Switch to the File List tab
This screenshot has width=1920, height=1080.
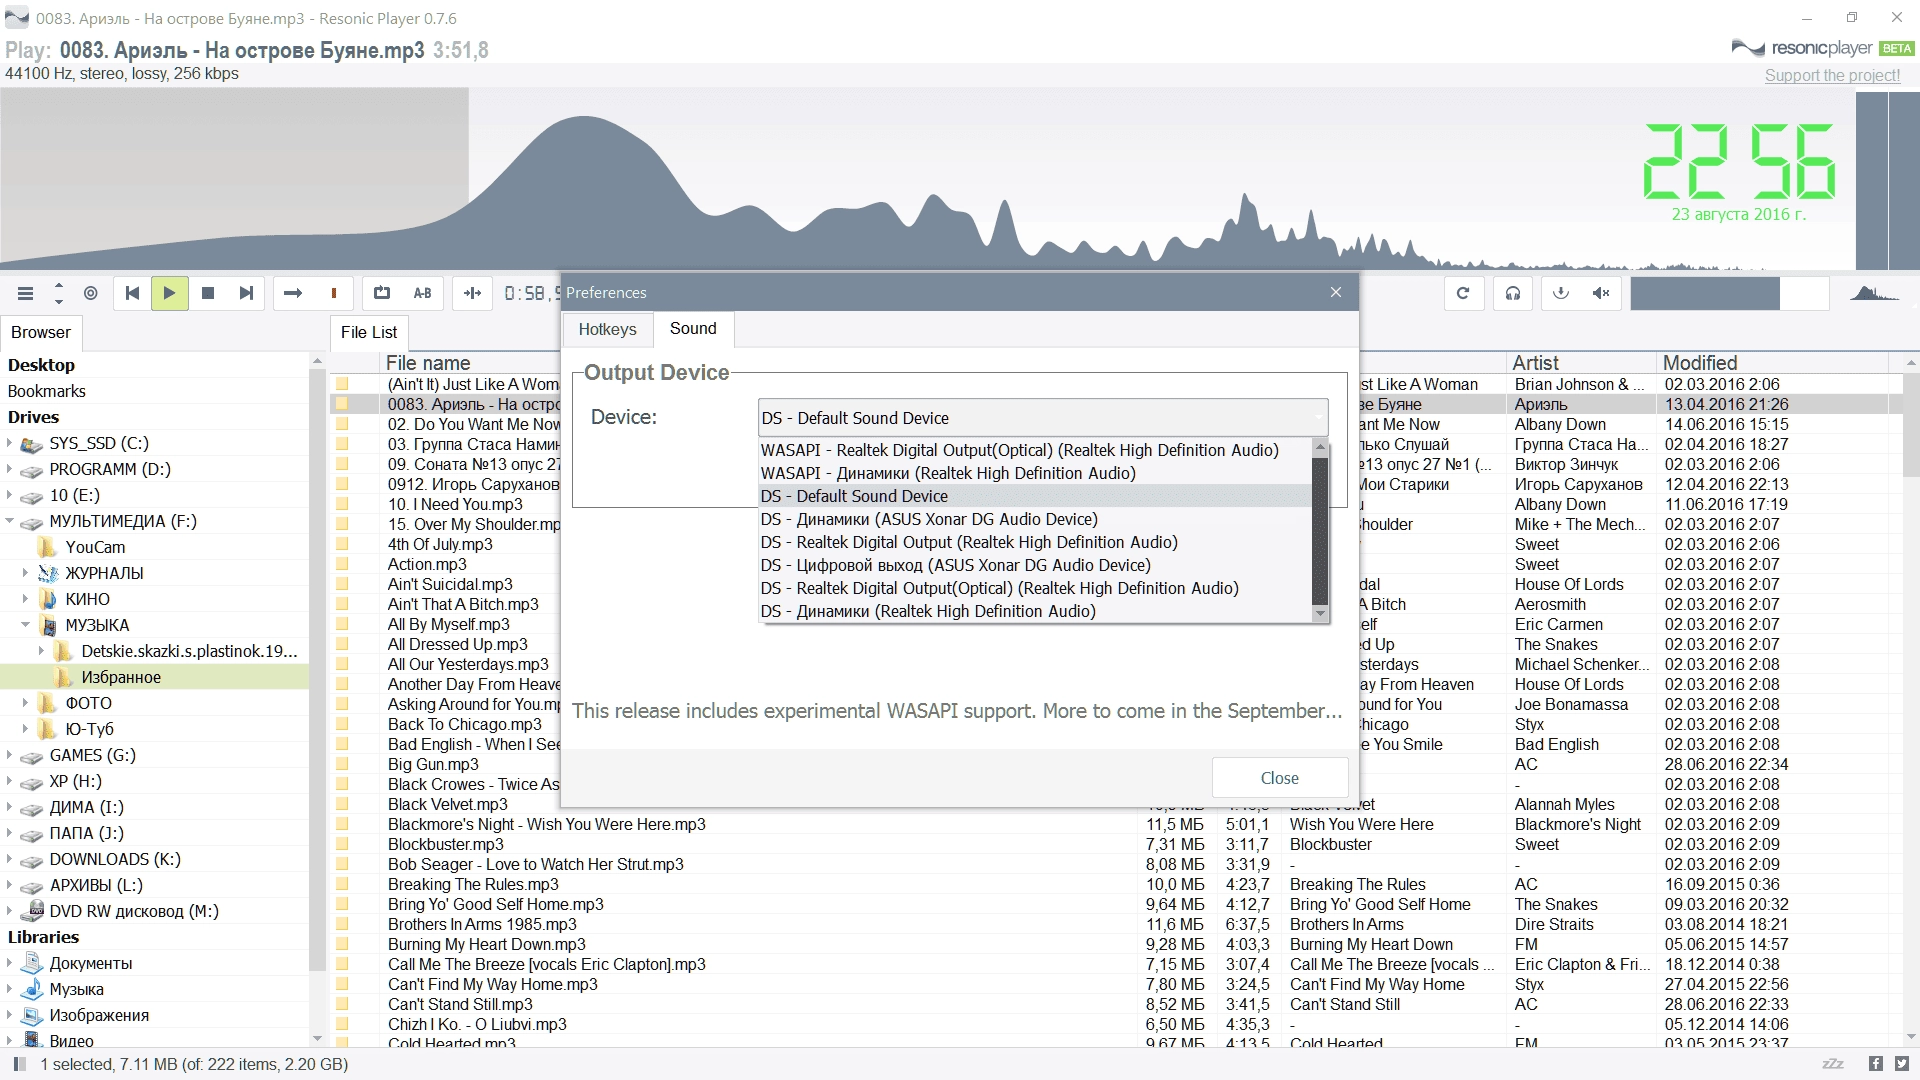pos(369,332)
